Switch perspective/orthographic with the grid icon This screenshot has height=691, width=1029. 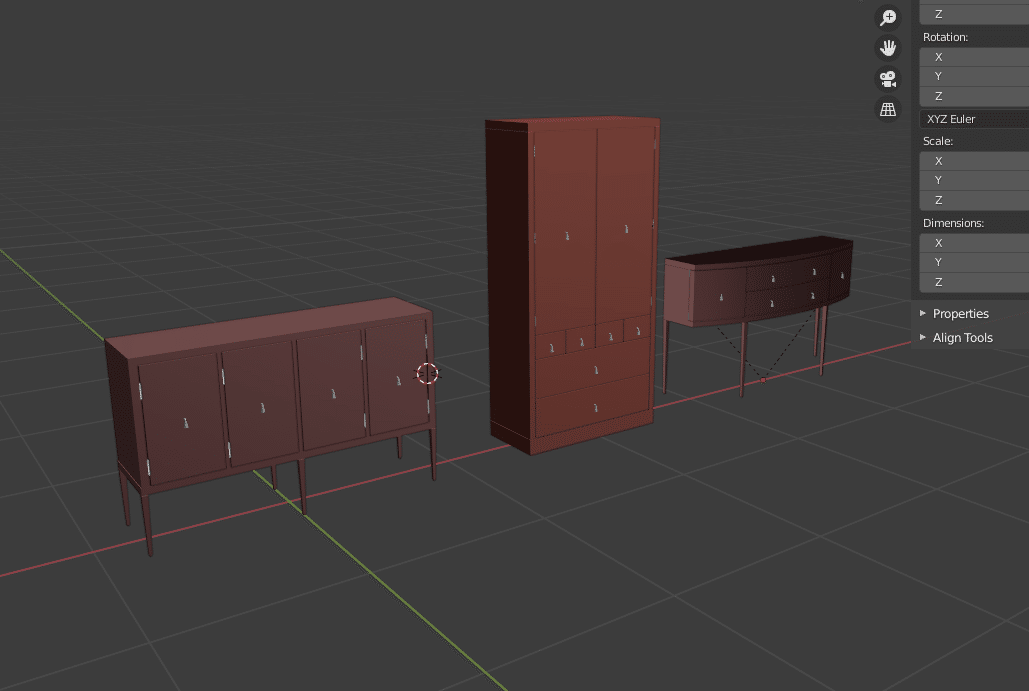tap(888, 110)
